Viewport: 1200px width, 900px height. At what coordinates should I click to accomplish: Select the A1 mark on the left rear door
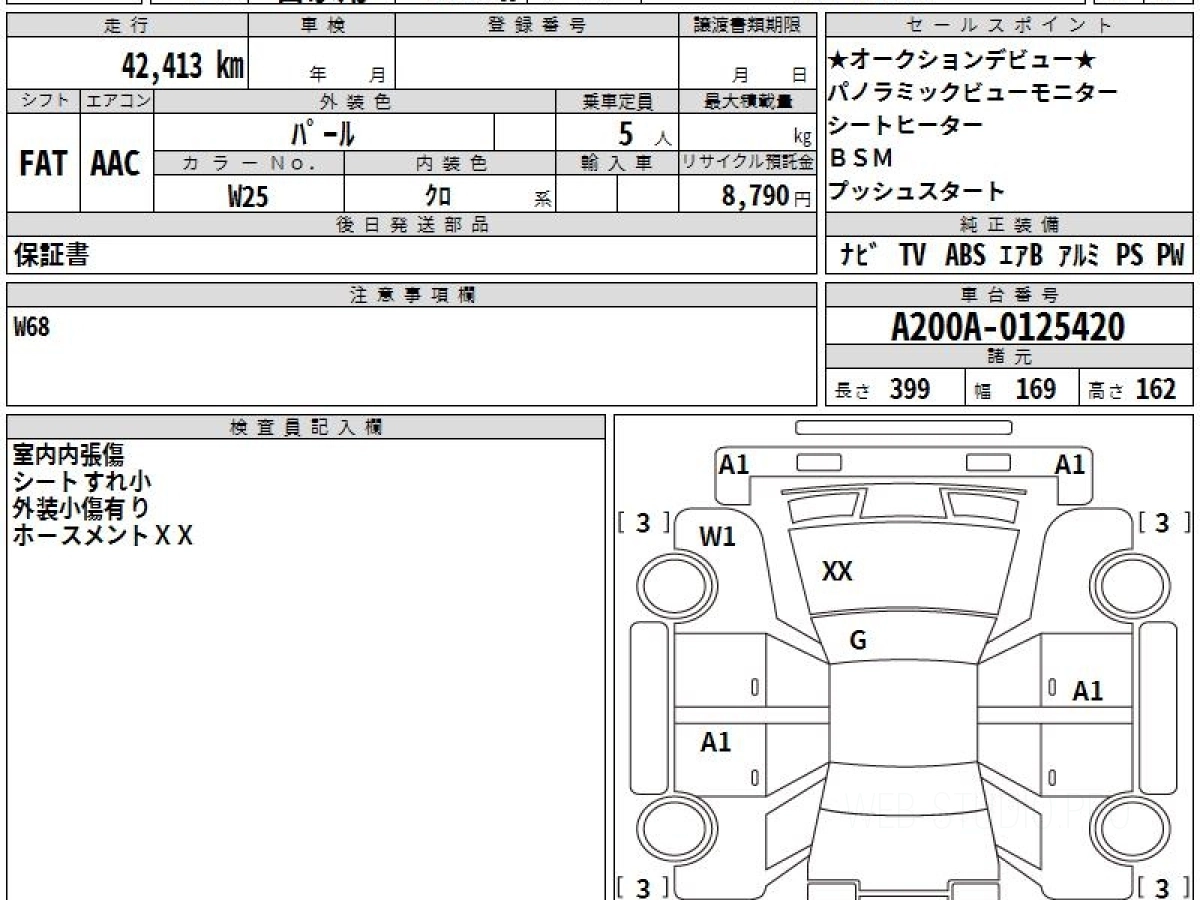click(716, 742)
